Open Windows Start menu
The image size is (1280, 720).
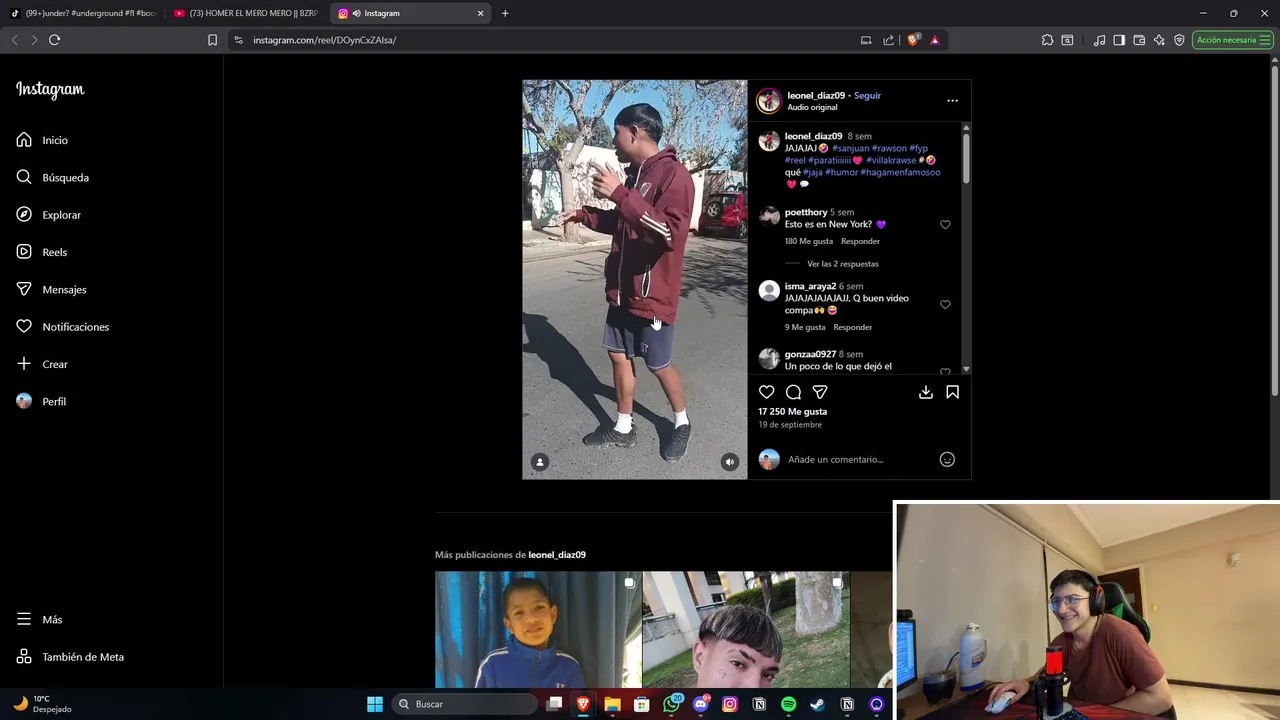[x=375, y=704]
